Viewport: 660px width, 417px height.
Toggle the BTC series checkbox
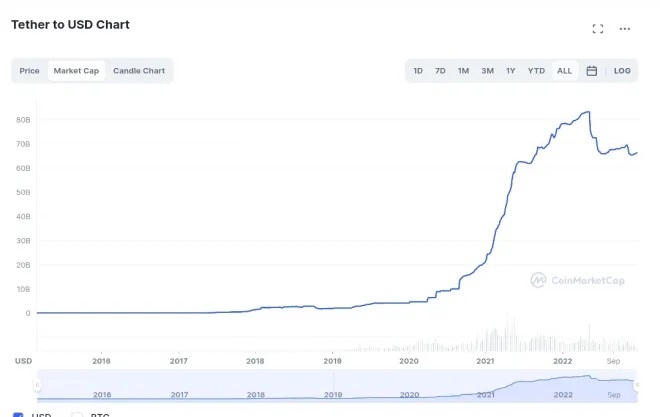click(x=77, y=414)
